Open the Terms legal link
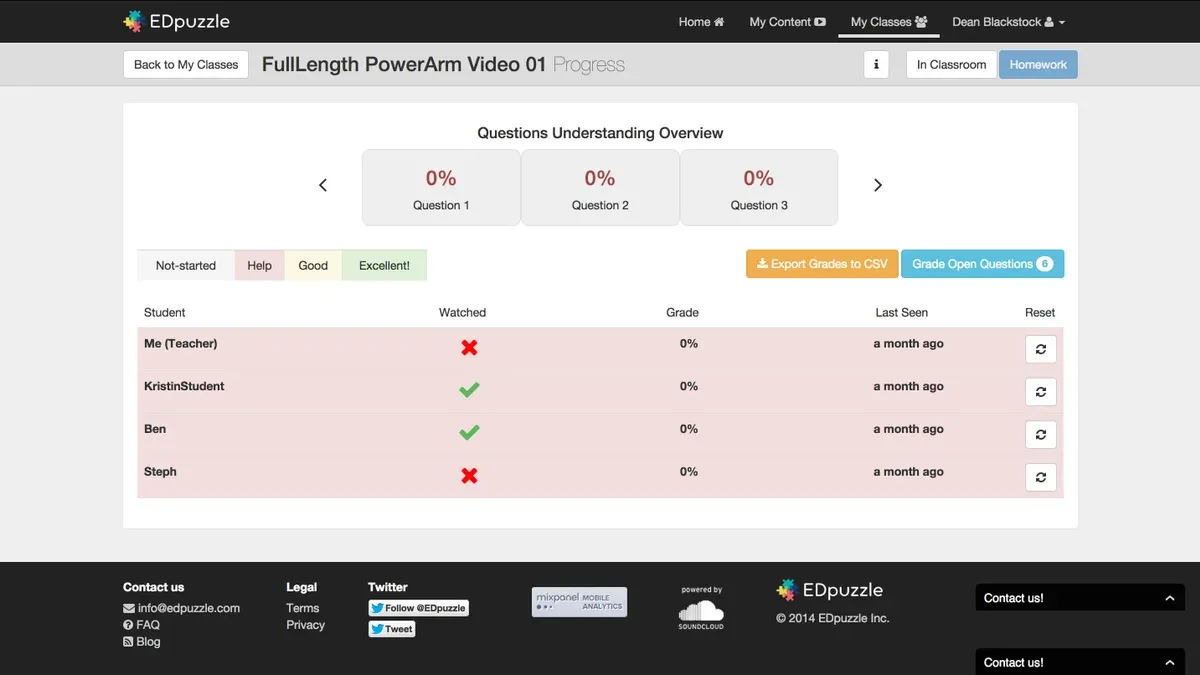This screenshot has height=675, width=1200. pos(303,607)
